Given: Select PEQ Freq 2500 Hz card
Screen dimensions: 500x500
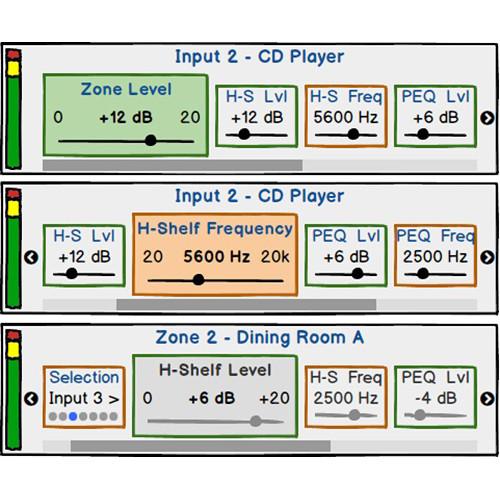Looking at the screenshot, I should click(x=435, y=255).
